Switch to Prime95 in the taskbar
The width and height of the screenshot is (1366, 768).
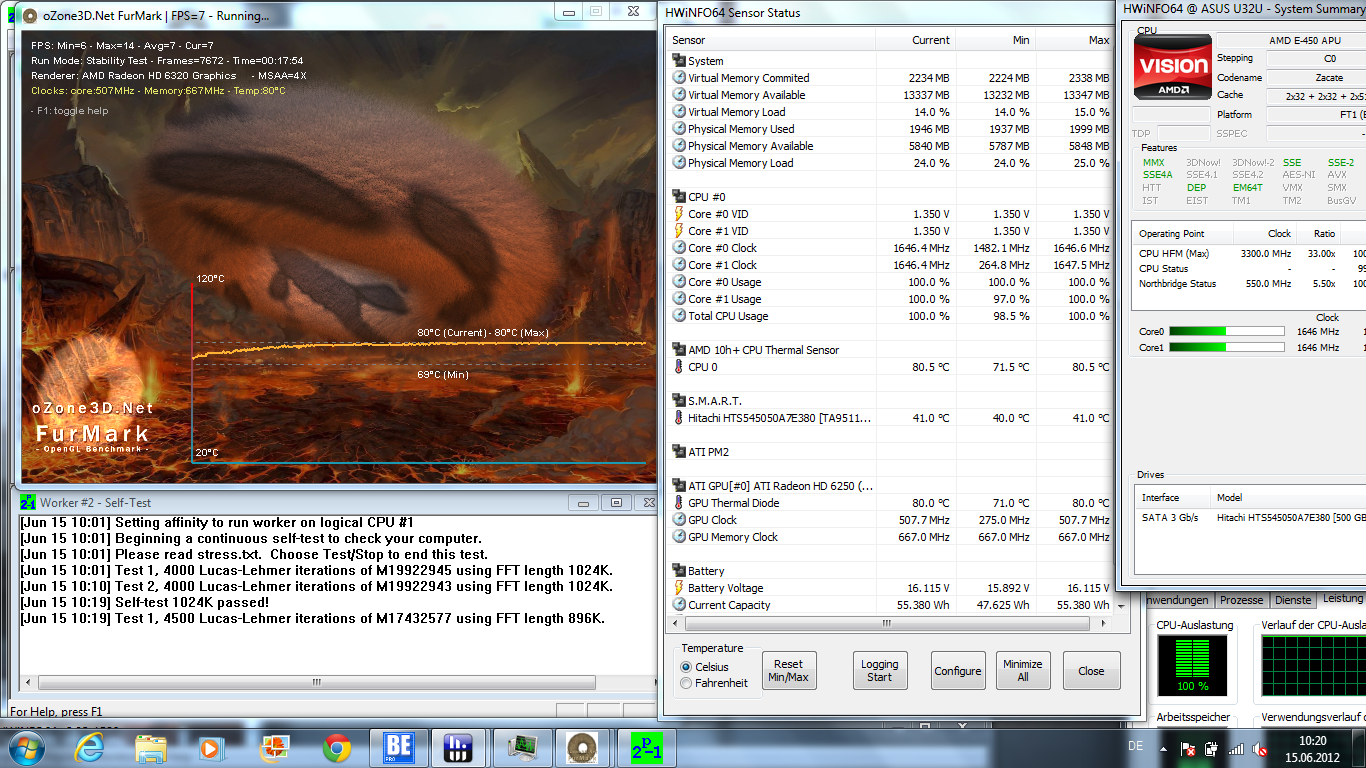tap(647, 747)
